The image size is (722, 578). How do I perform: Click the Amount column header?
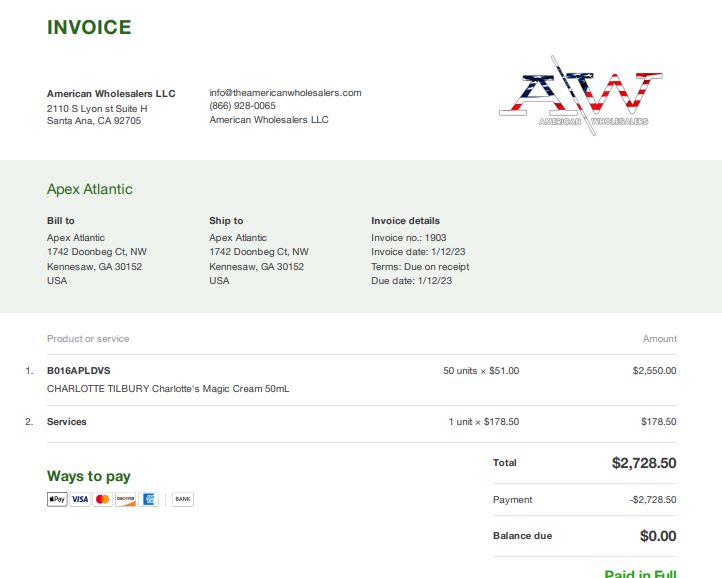(660, 339)
